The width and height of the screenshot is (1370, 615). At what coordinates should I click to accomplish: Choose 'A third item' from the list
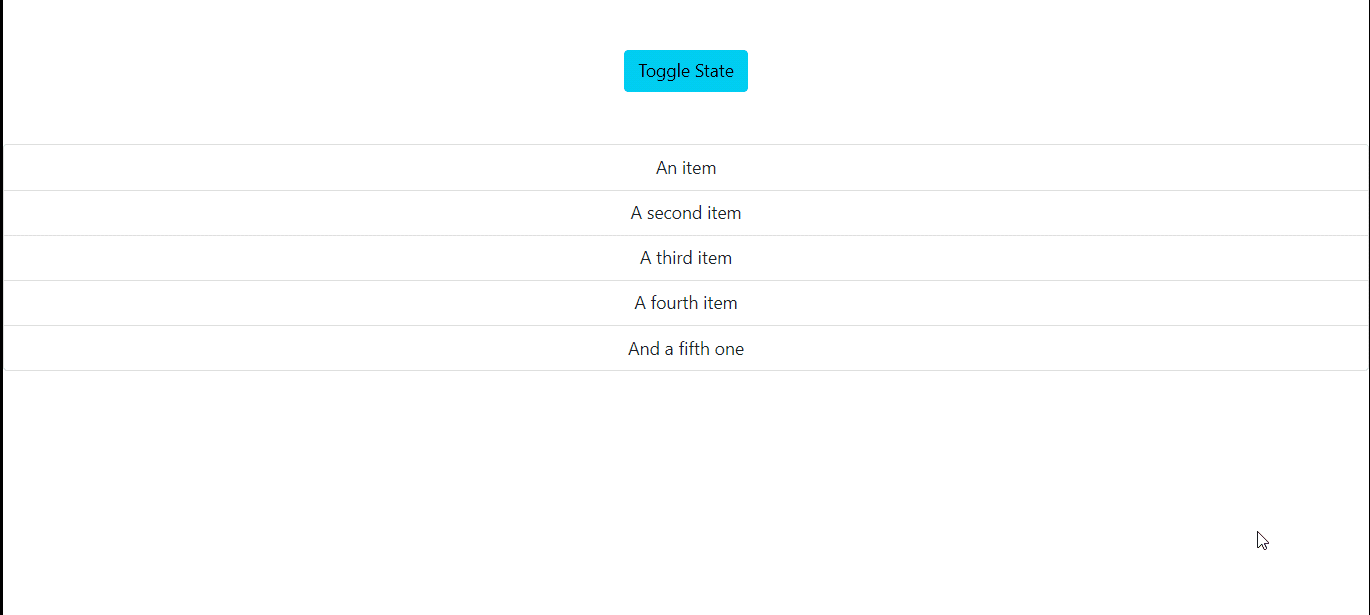685,257
